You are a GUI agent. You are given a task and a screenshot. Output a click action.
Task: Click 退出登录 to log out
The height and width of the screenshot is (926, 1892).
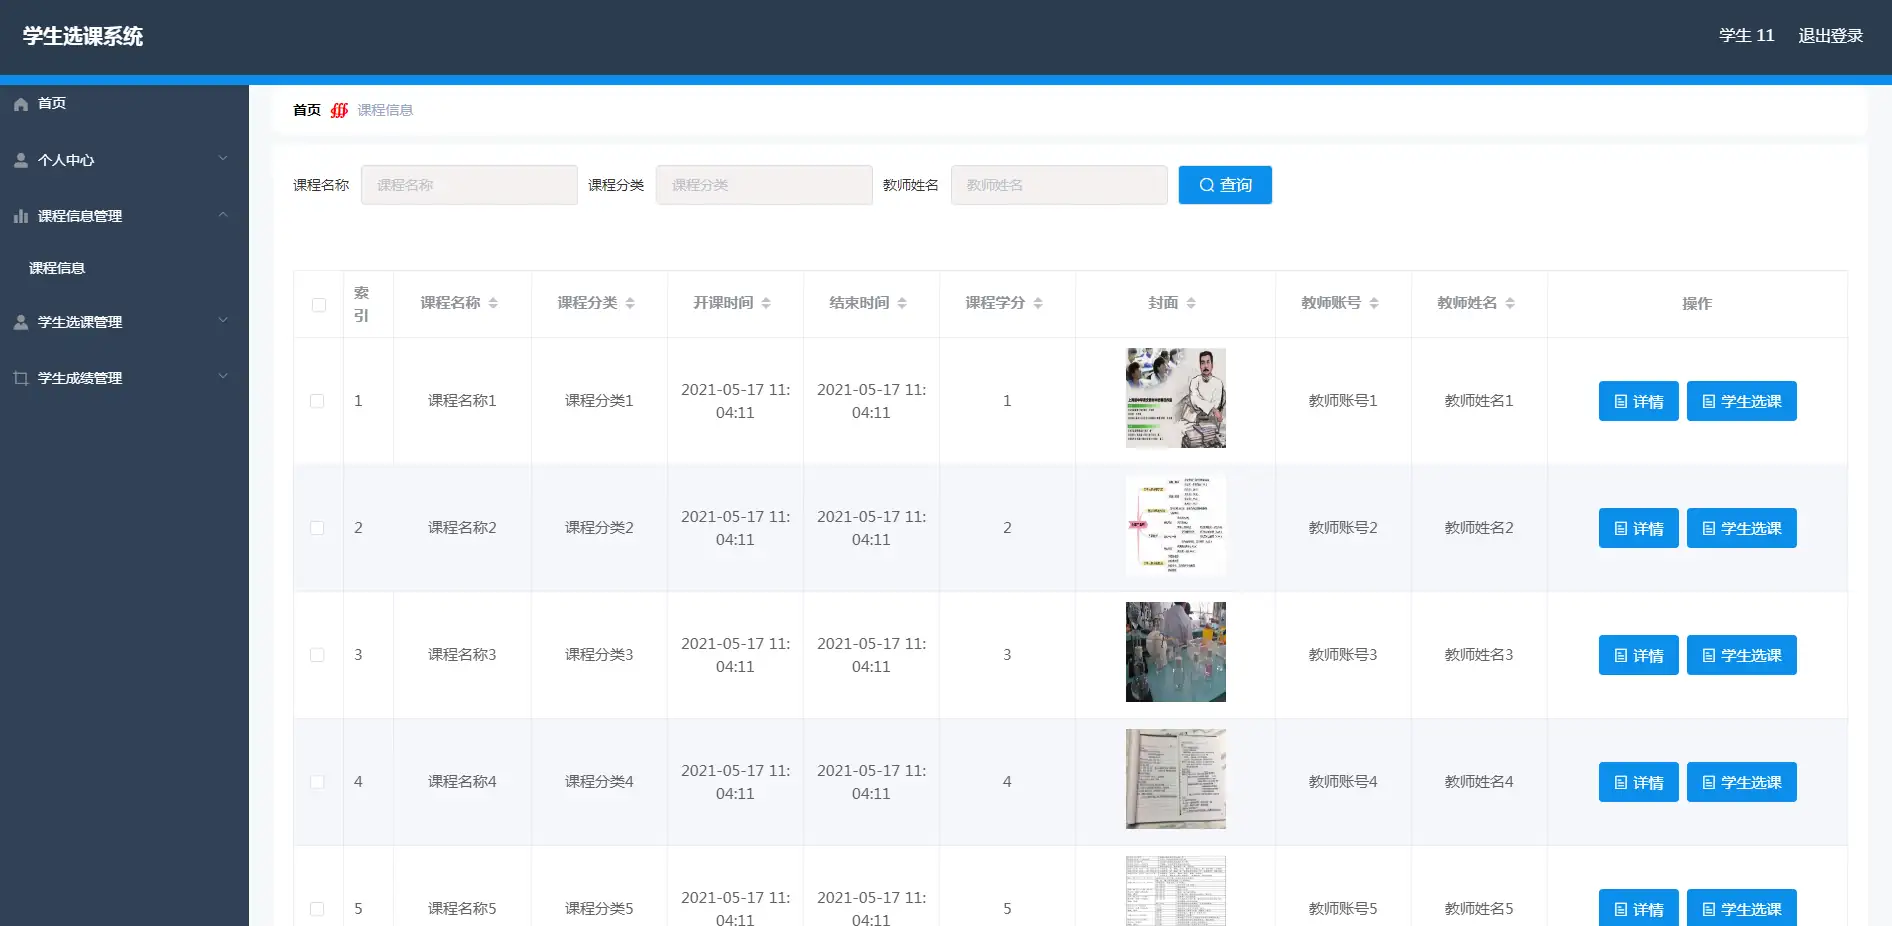(x=1830, y=35)
